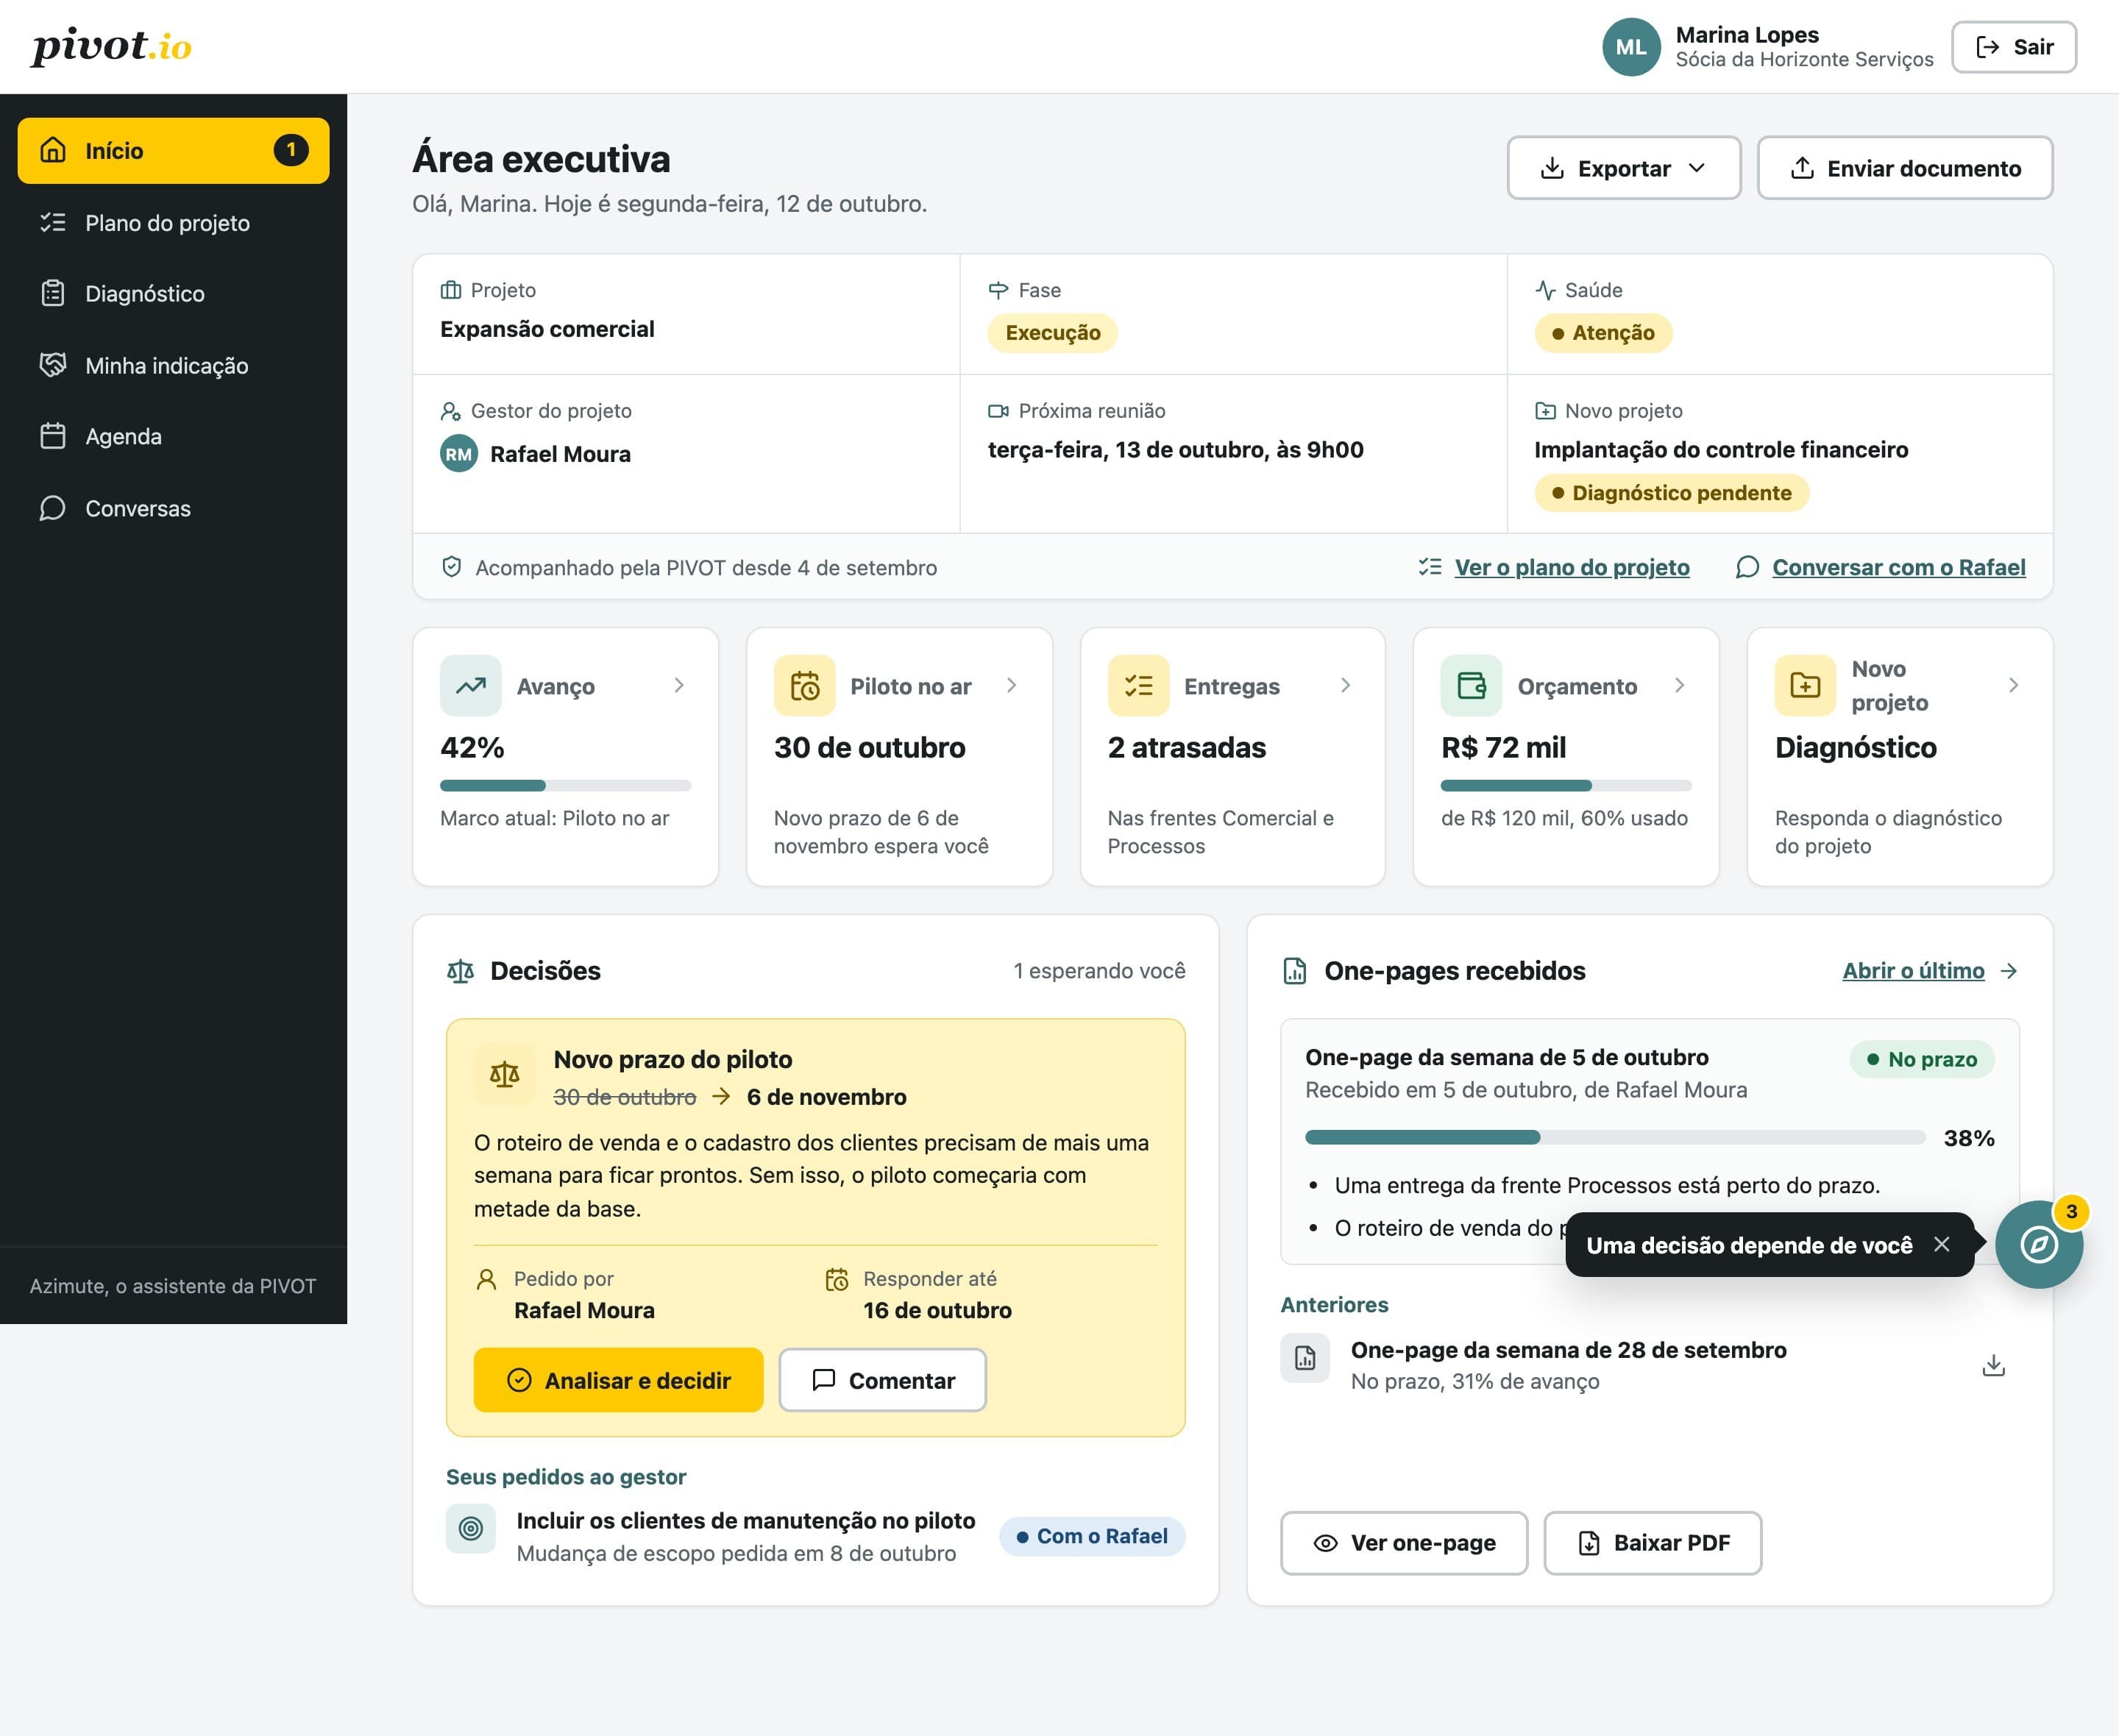This screenshot has width=2119, height=1736.
Task: Click the Com o Rafael status badge
Action: (x=1092, y=1536)
